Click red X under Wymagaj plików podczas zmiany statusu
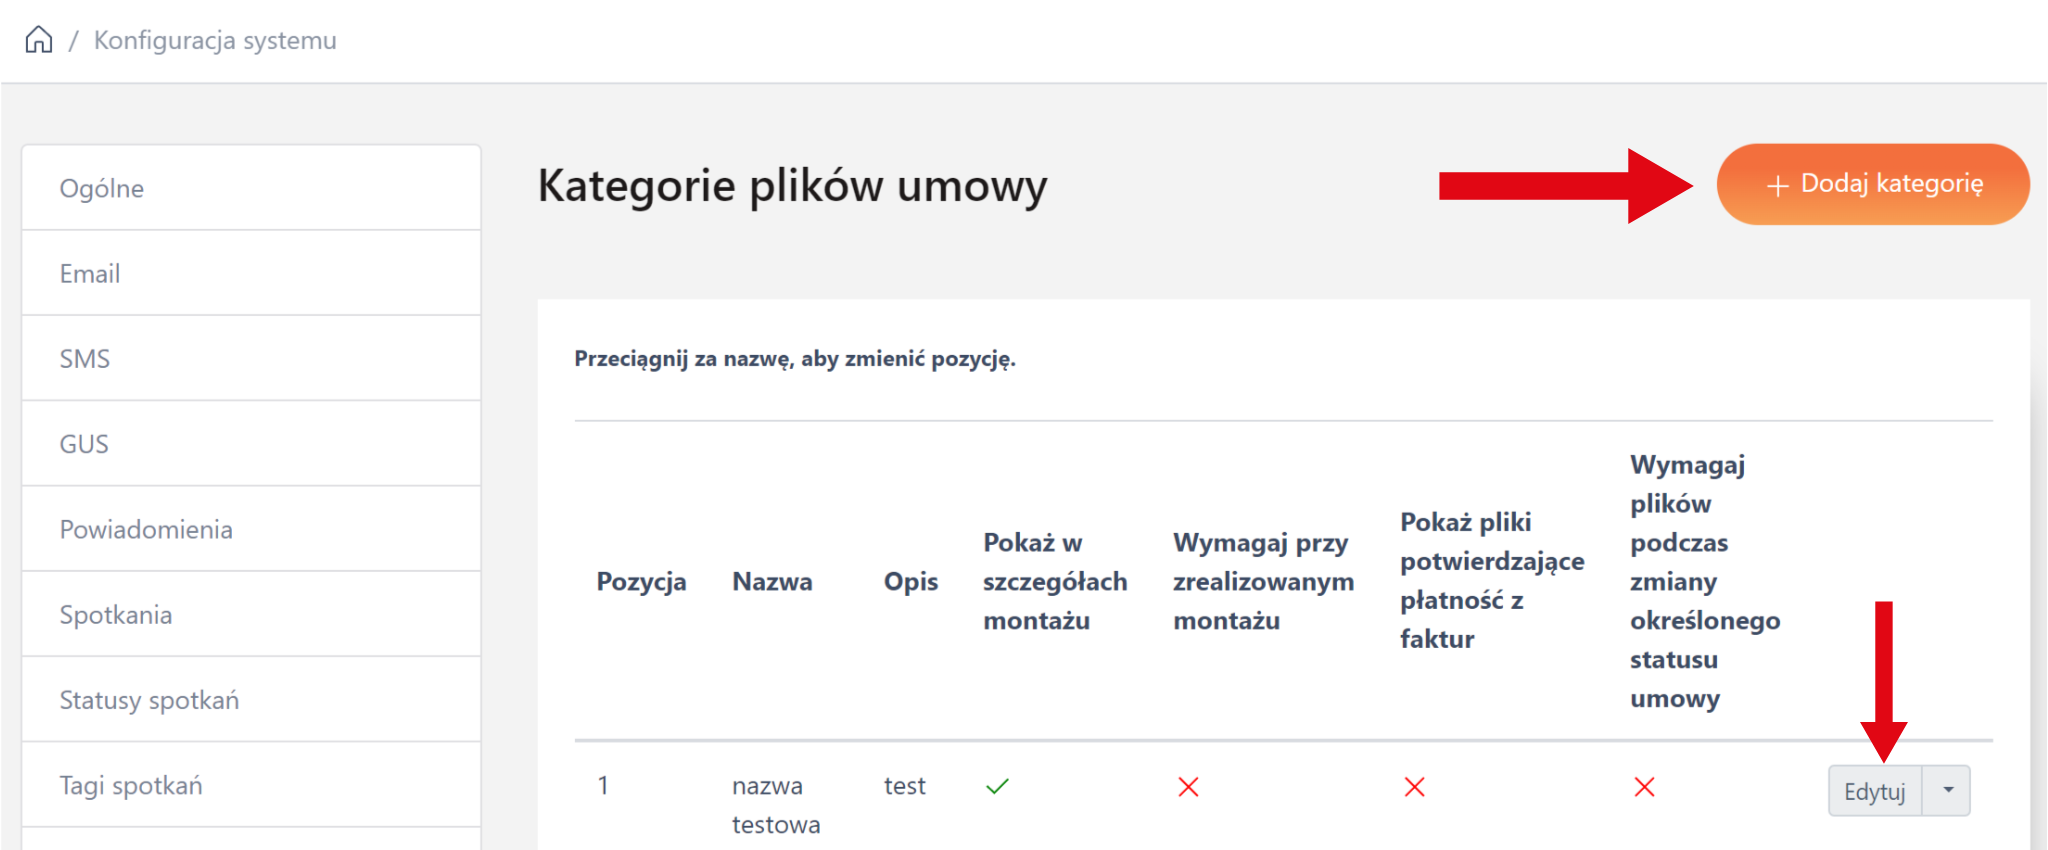Viewport: 2048px width, 850px height. pyautogui.click(x=1644, y=787)
